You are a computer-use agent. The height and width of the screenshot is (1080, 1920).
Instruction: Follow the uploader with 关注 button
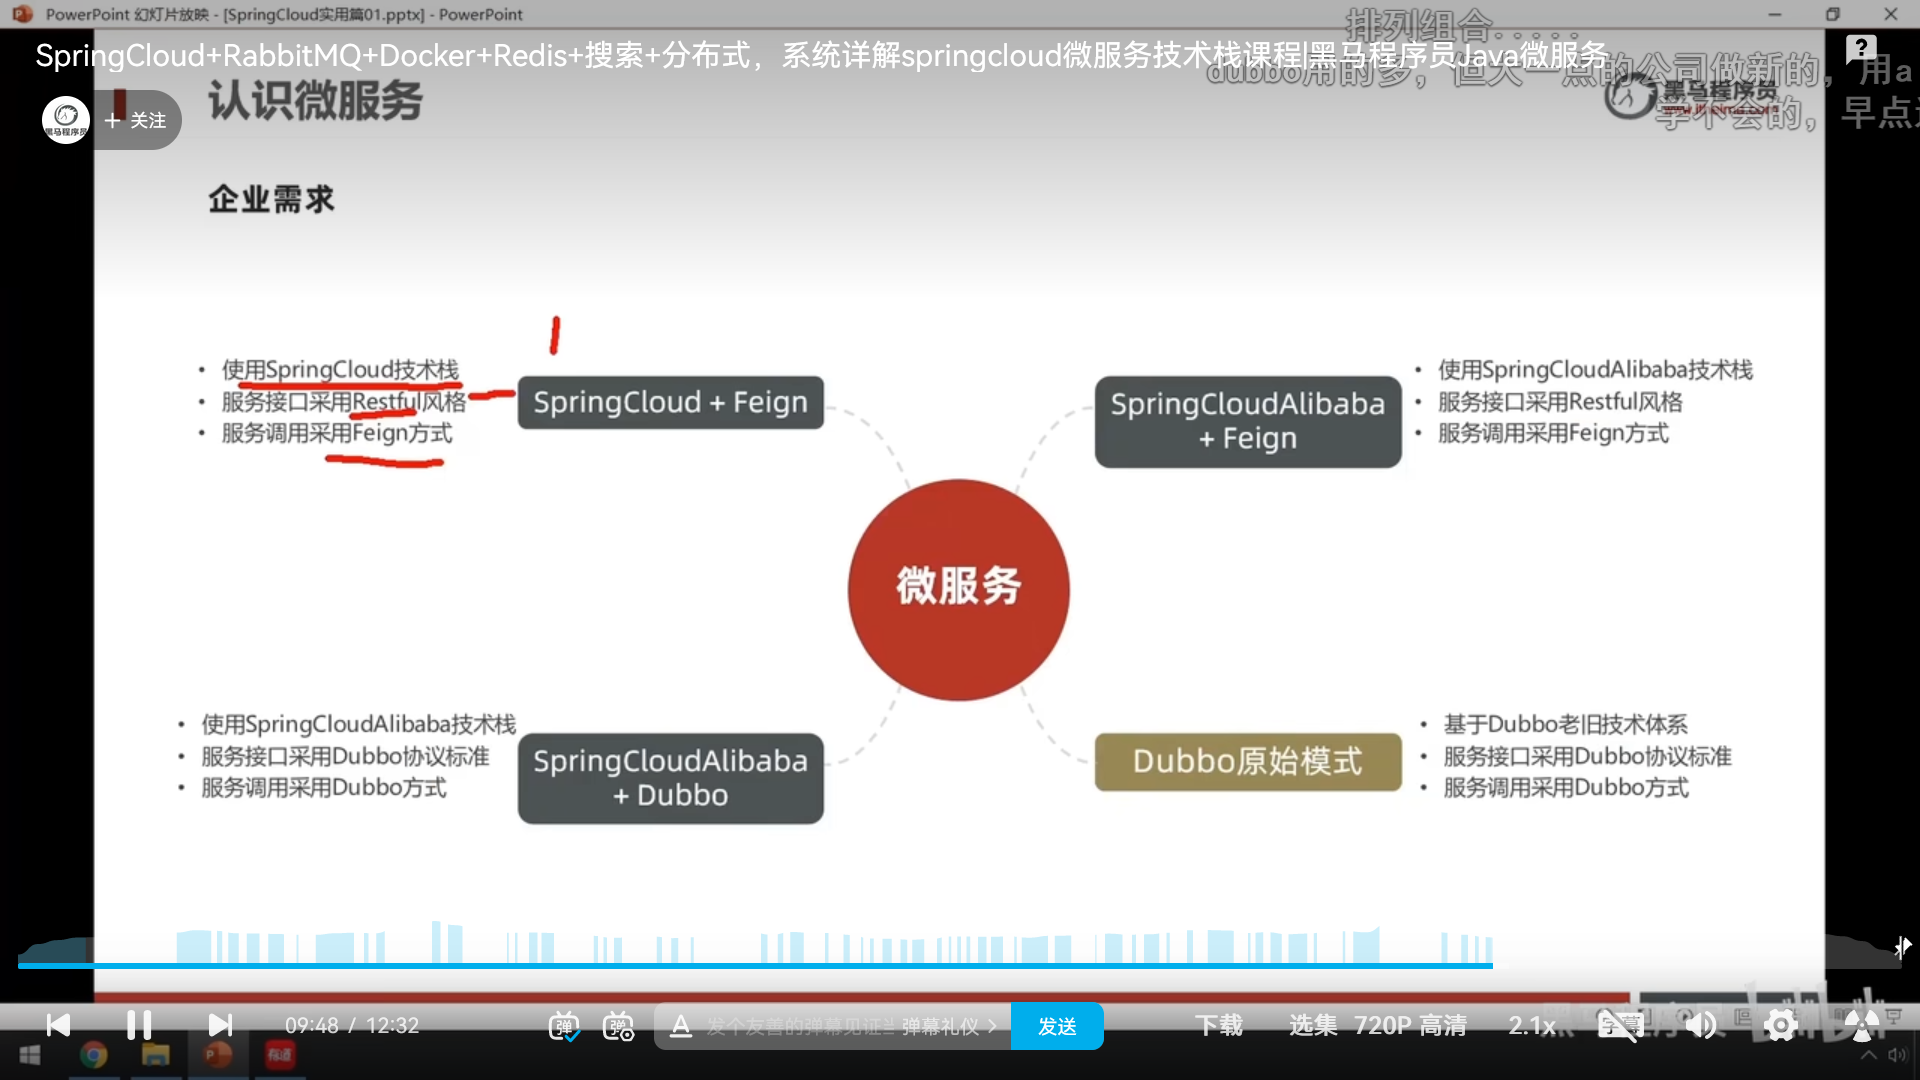tap(136, 120)
